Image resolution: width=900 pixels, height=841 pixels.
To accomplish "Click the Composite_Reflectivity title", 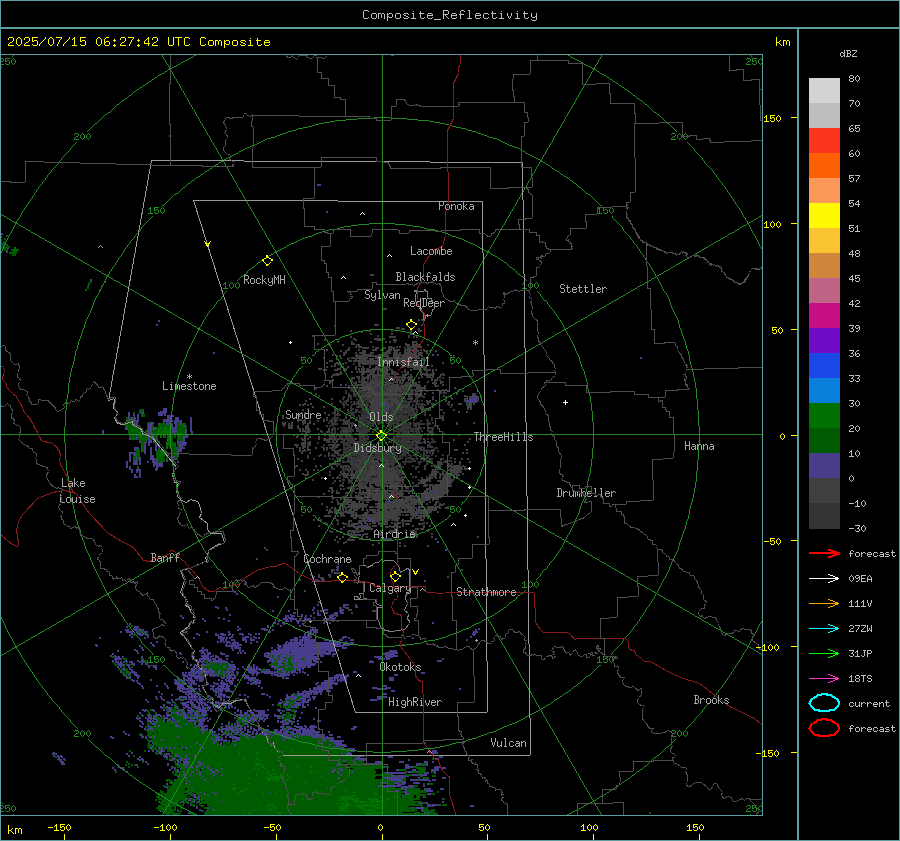I will click(x=450, y=15).
